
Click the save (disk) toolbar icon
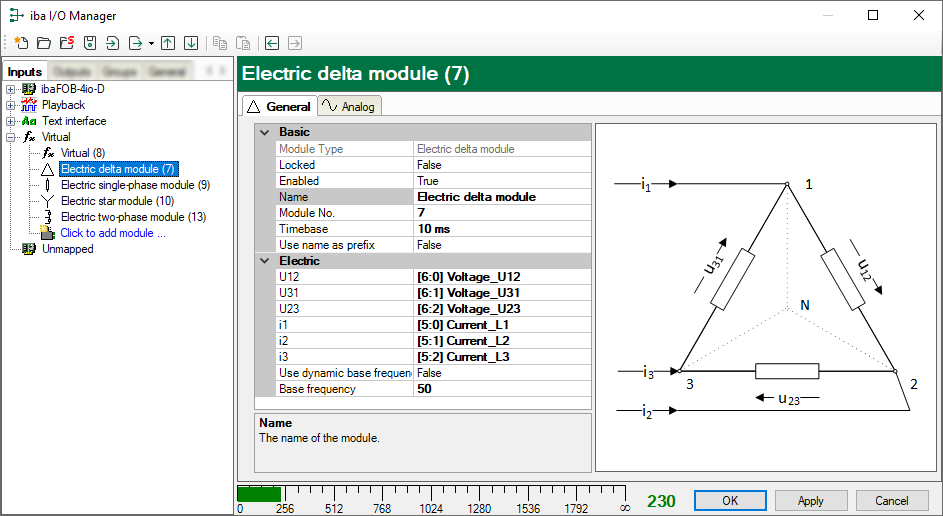[x=89, y=43]
